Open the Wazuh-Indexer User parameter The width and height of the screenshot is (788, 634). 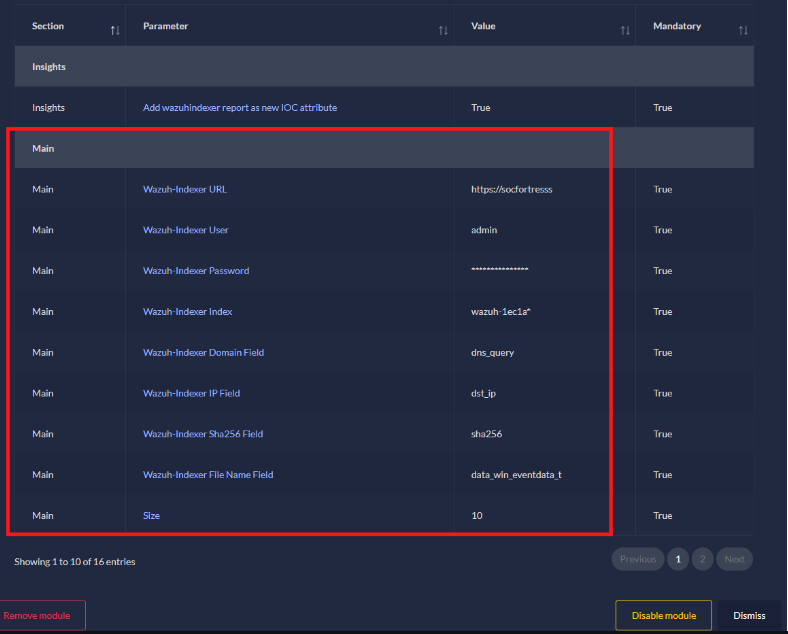185,230
